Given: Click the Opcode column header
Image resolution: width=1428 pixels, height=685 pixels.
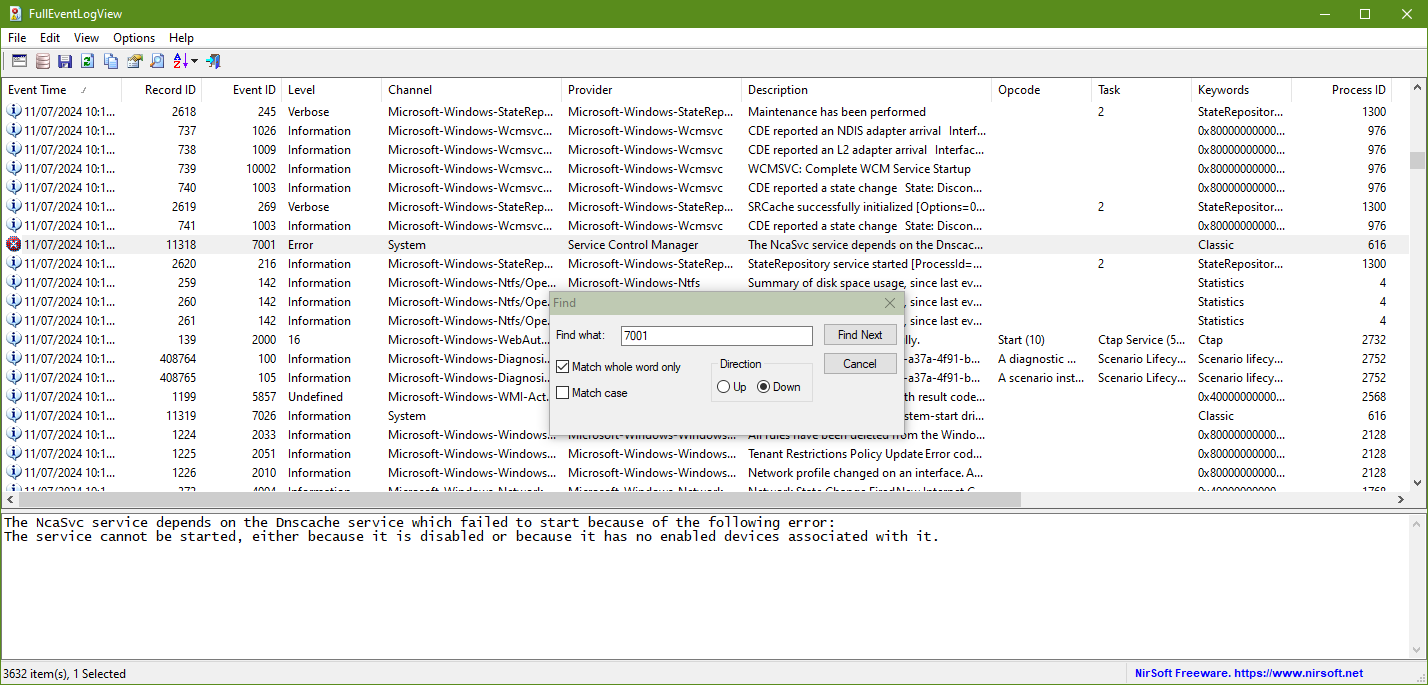Looking at the screenshot, I should click(1041, 90).
